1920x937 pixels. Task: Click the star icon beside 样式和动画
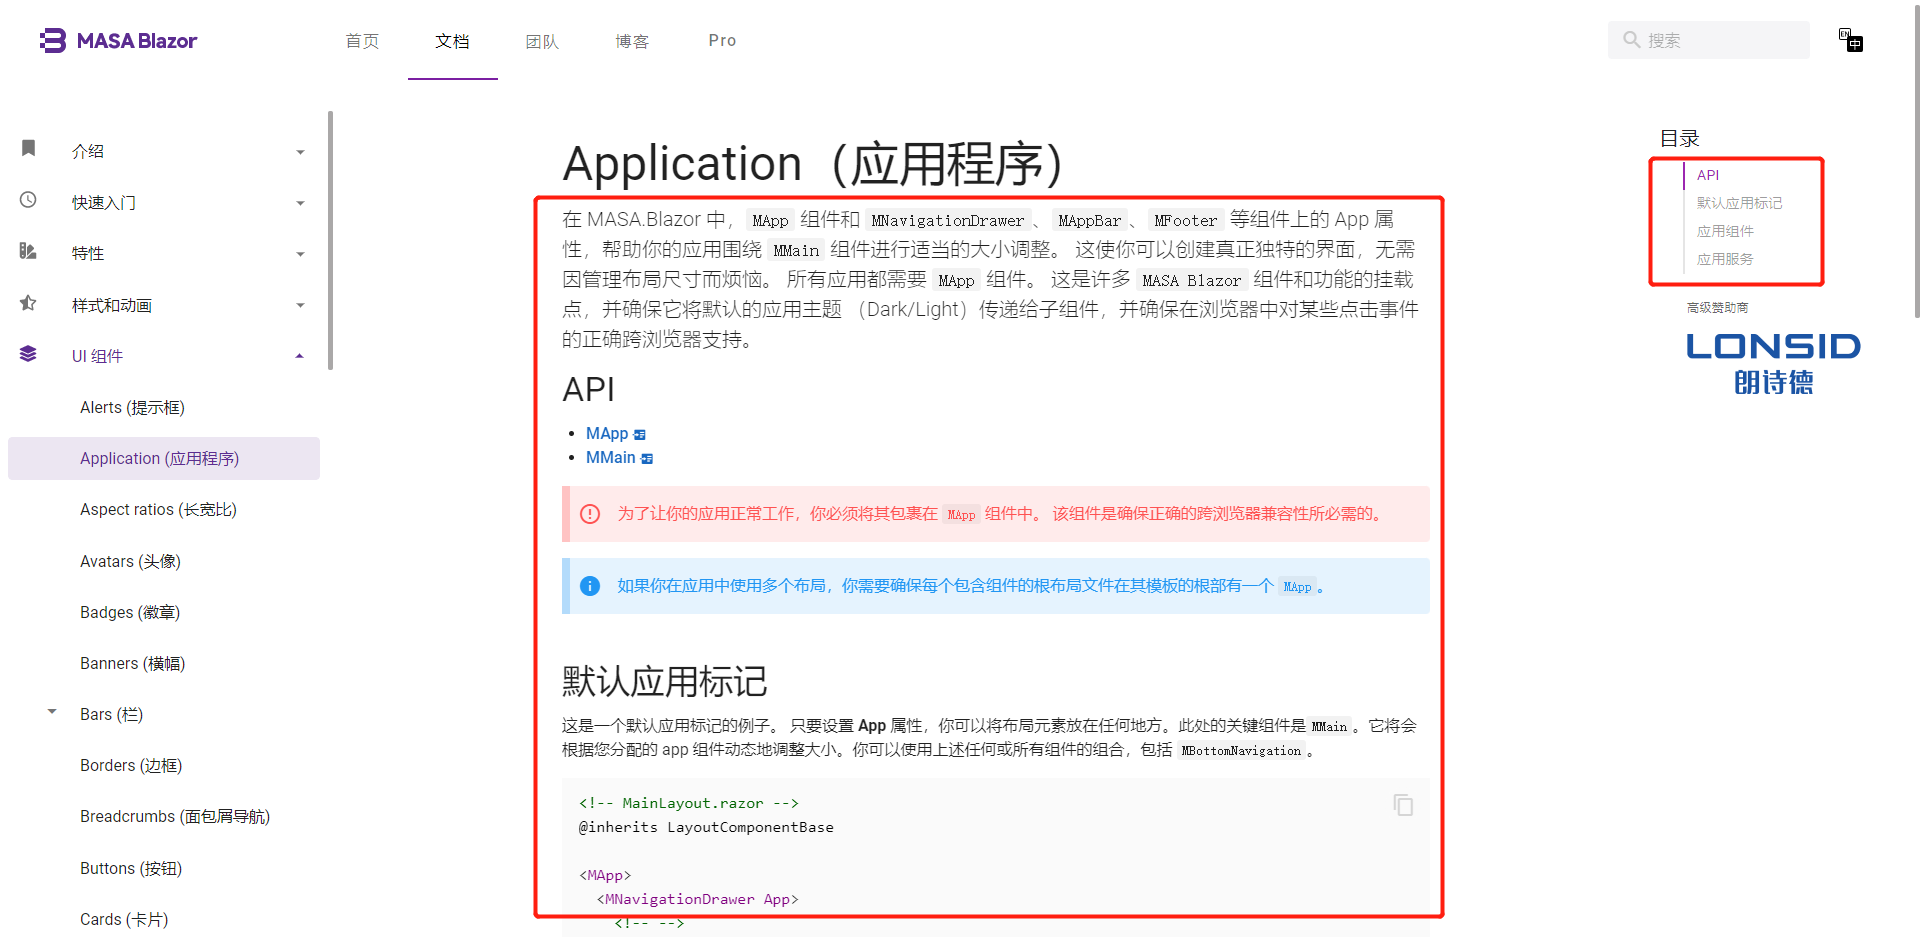(28, 303)
